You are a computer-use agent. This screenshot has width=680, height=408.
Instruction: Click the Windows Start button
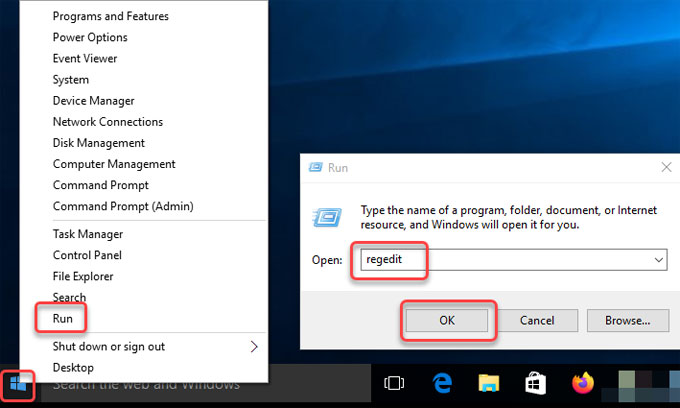click(18, 384)
